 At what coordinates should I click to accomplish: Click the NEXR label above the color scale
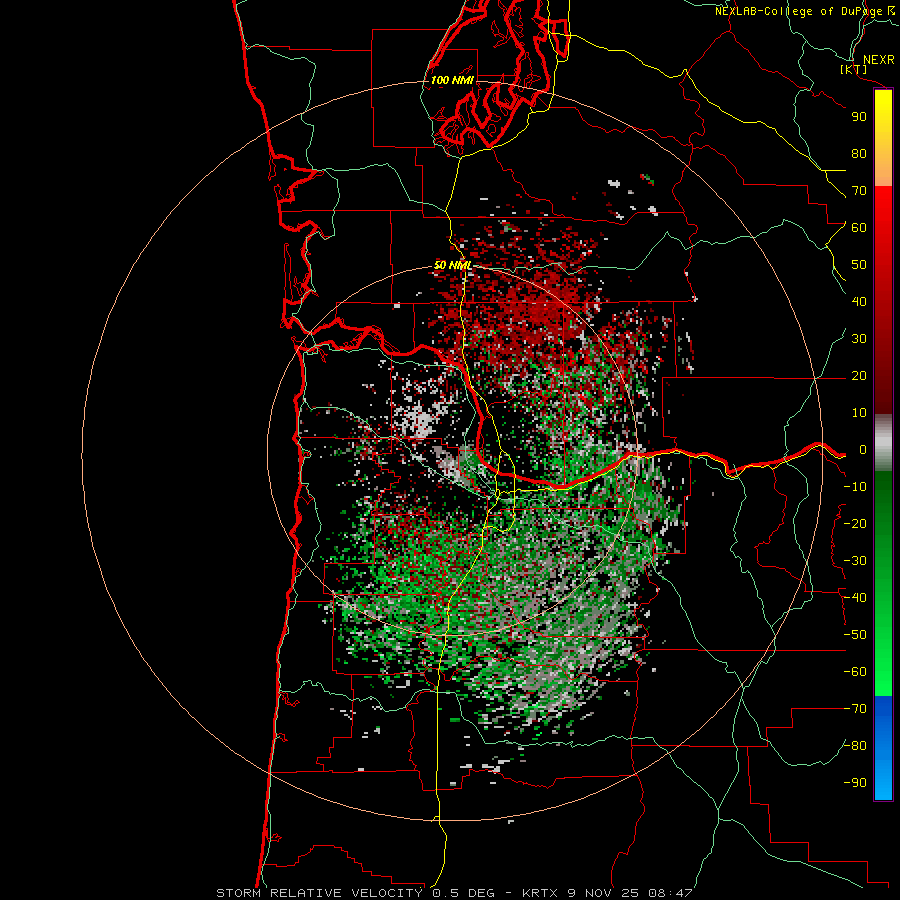point(879,60)
